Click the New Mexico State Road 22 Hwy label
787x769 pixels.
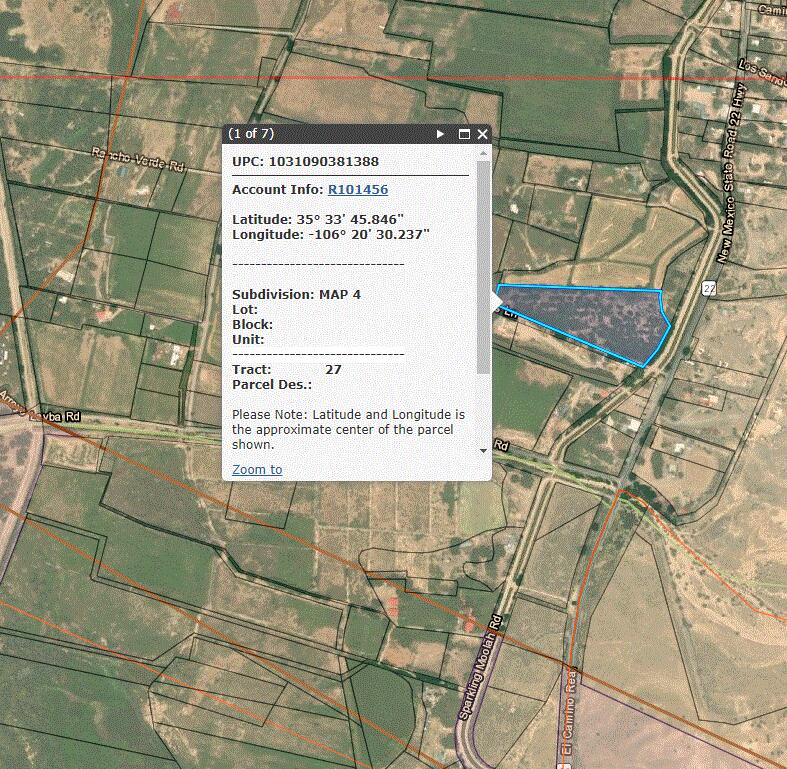point(731,174)
